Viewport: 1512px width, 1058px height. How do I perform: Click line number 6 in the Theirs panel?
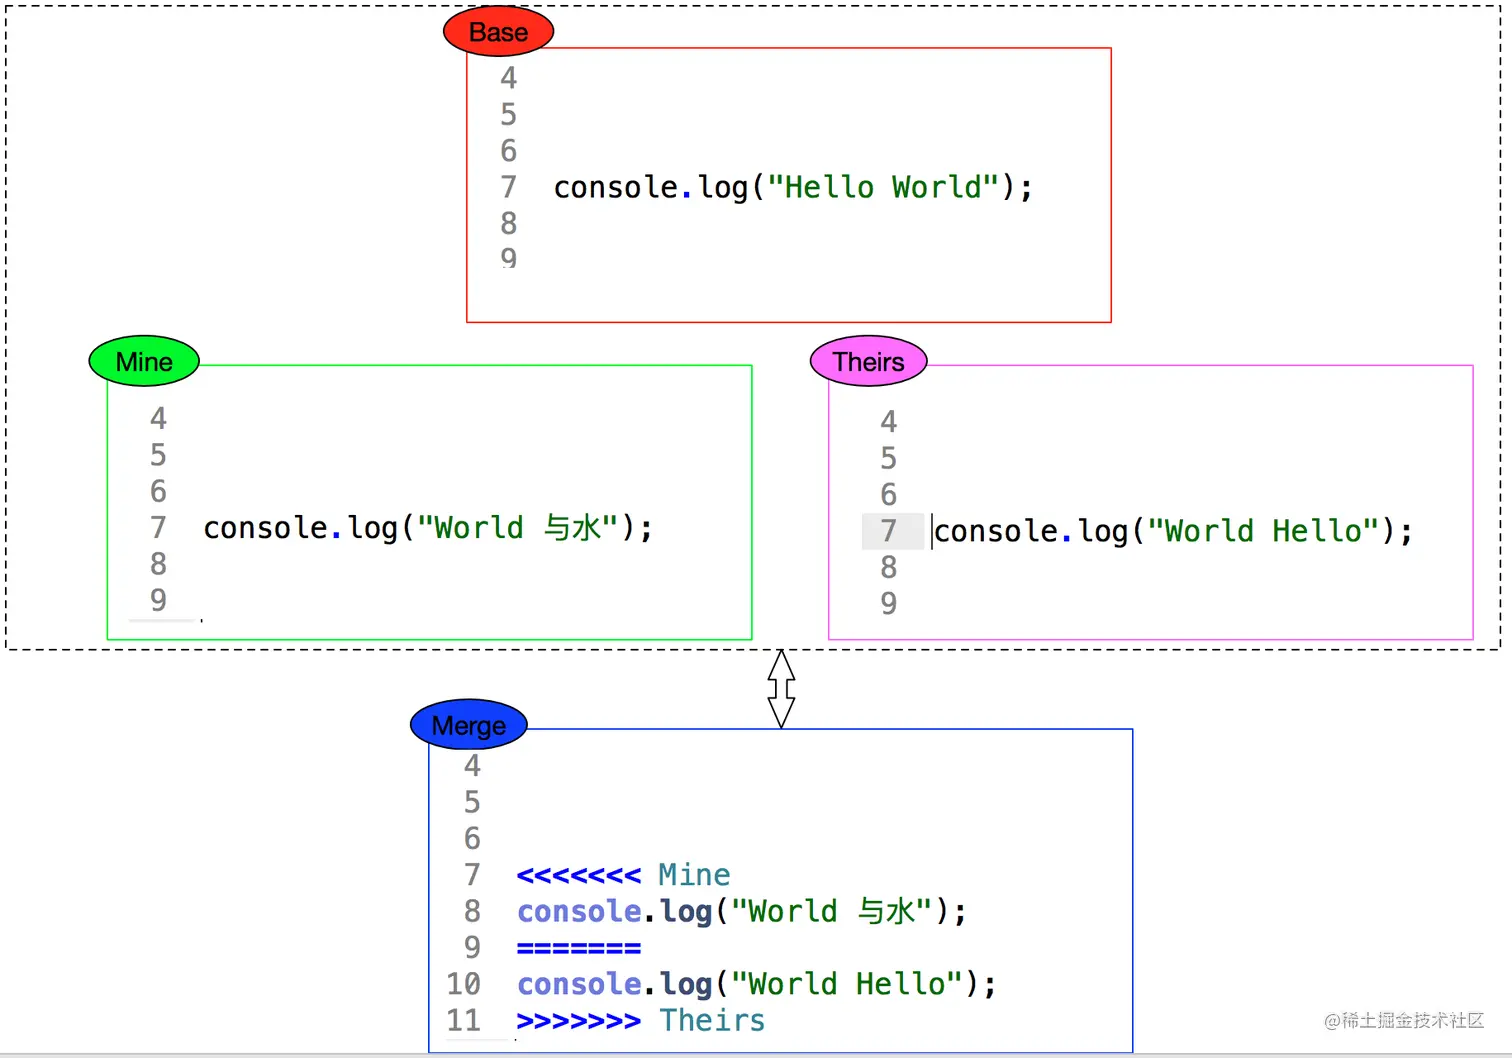tap(889, 494)
